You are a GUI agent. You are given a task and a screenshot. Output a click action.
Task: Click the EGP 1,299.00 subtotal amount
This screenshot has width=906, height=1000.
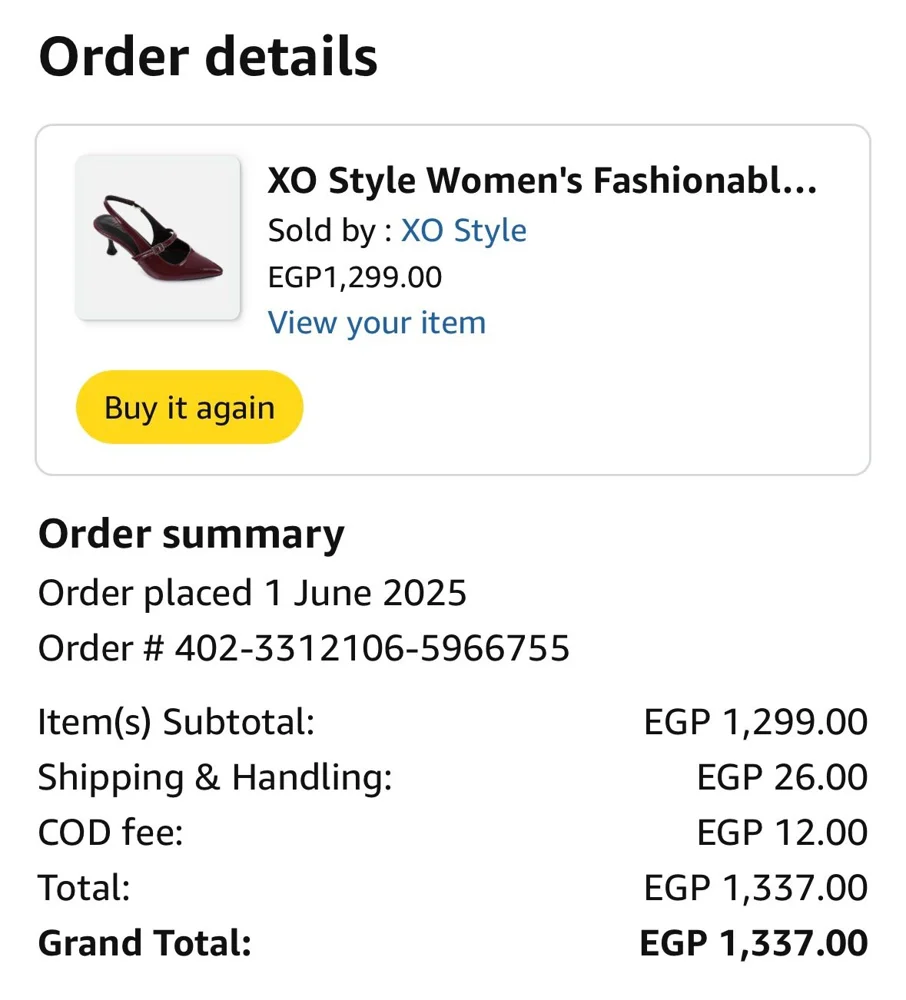756,723
